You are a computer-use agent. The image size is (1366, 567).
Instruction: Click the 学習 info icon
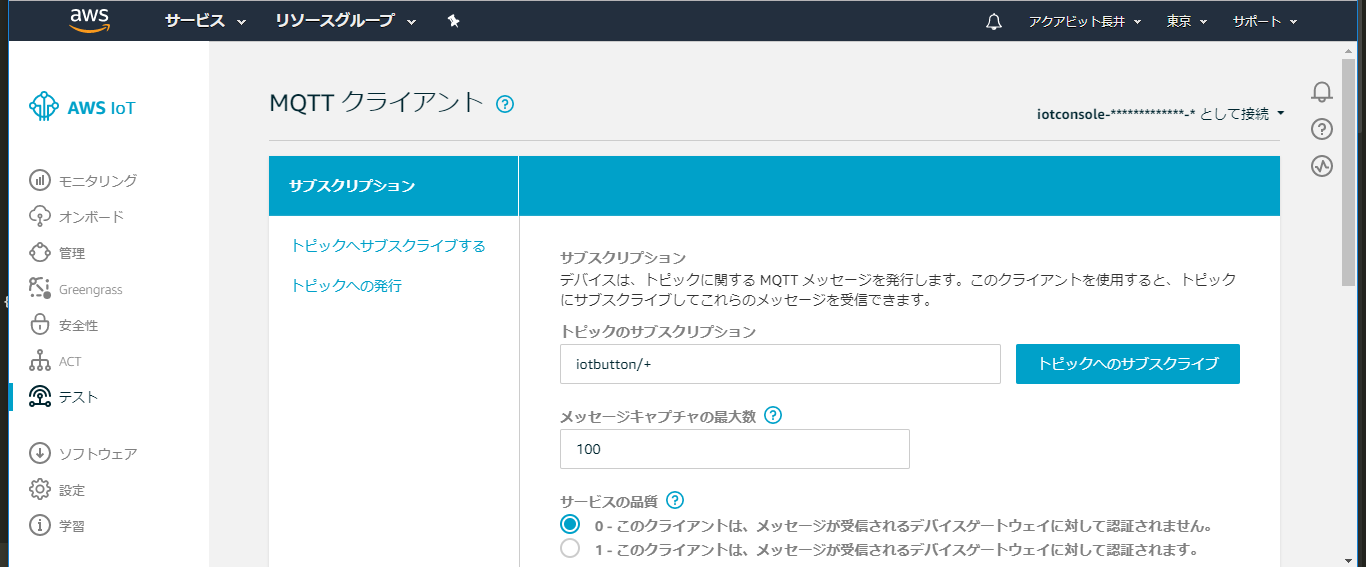click(40, 526)
